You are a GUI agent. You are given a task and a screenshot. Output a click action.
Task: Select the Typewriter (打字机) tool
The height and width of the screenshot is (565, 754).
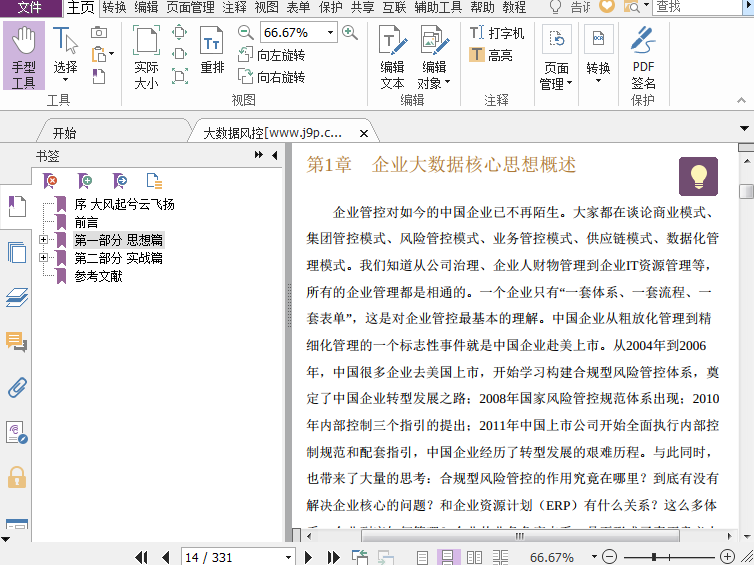pyautogui.click(x=497, y=33)
